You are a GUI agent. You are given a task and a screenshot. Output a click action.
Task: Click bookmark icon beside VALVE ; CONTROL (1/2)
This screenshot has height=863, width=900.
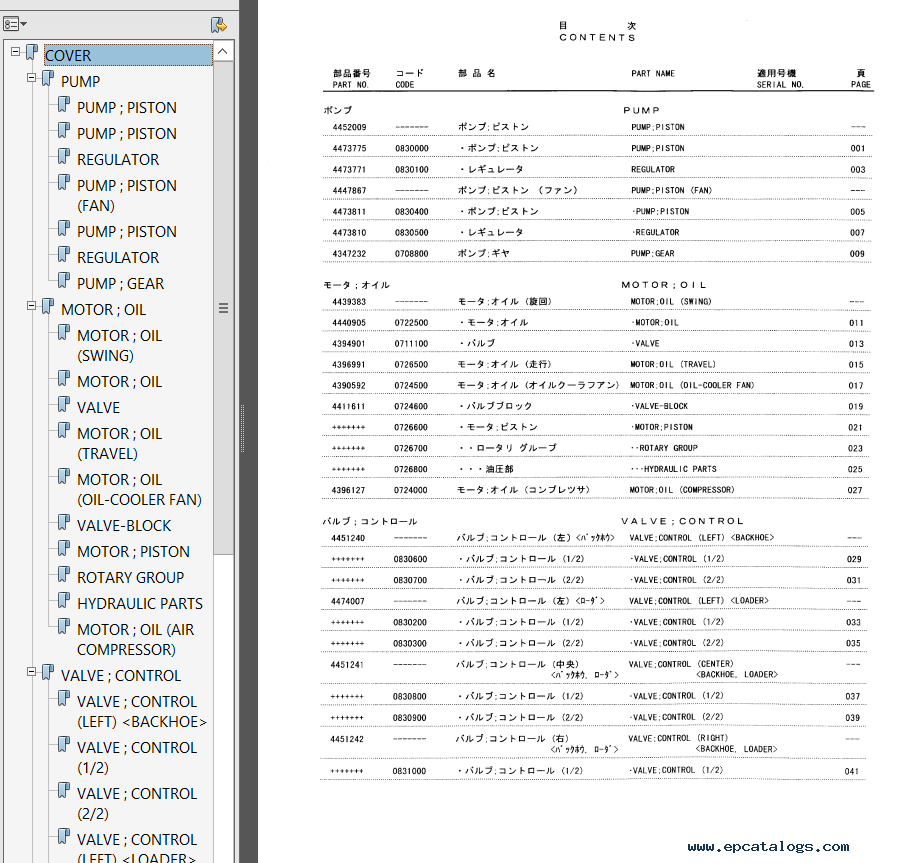point(64,745)
